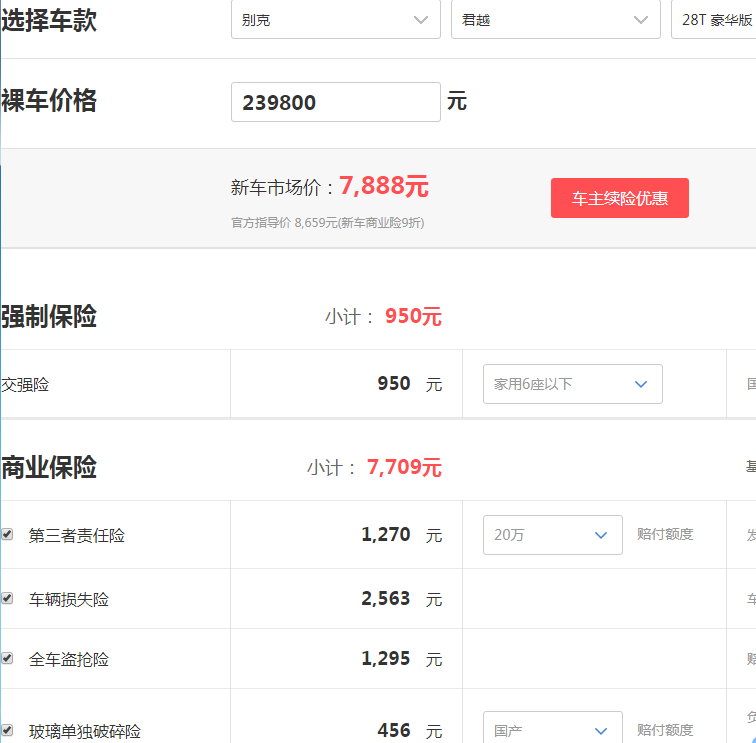Click the 交强险 row label
This screenshot has height=743, width=756.
(x=25, y=385)
